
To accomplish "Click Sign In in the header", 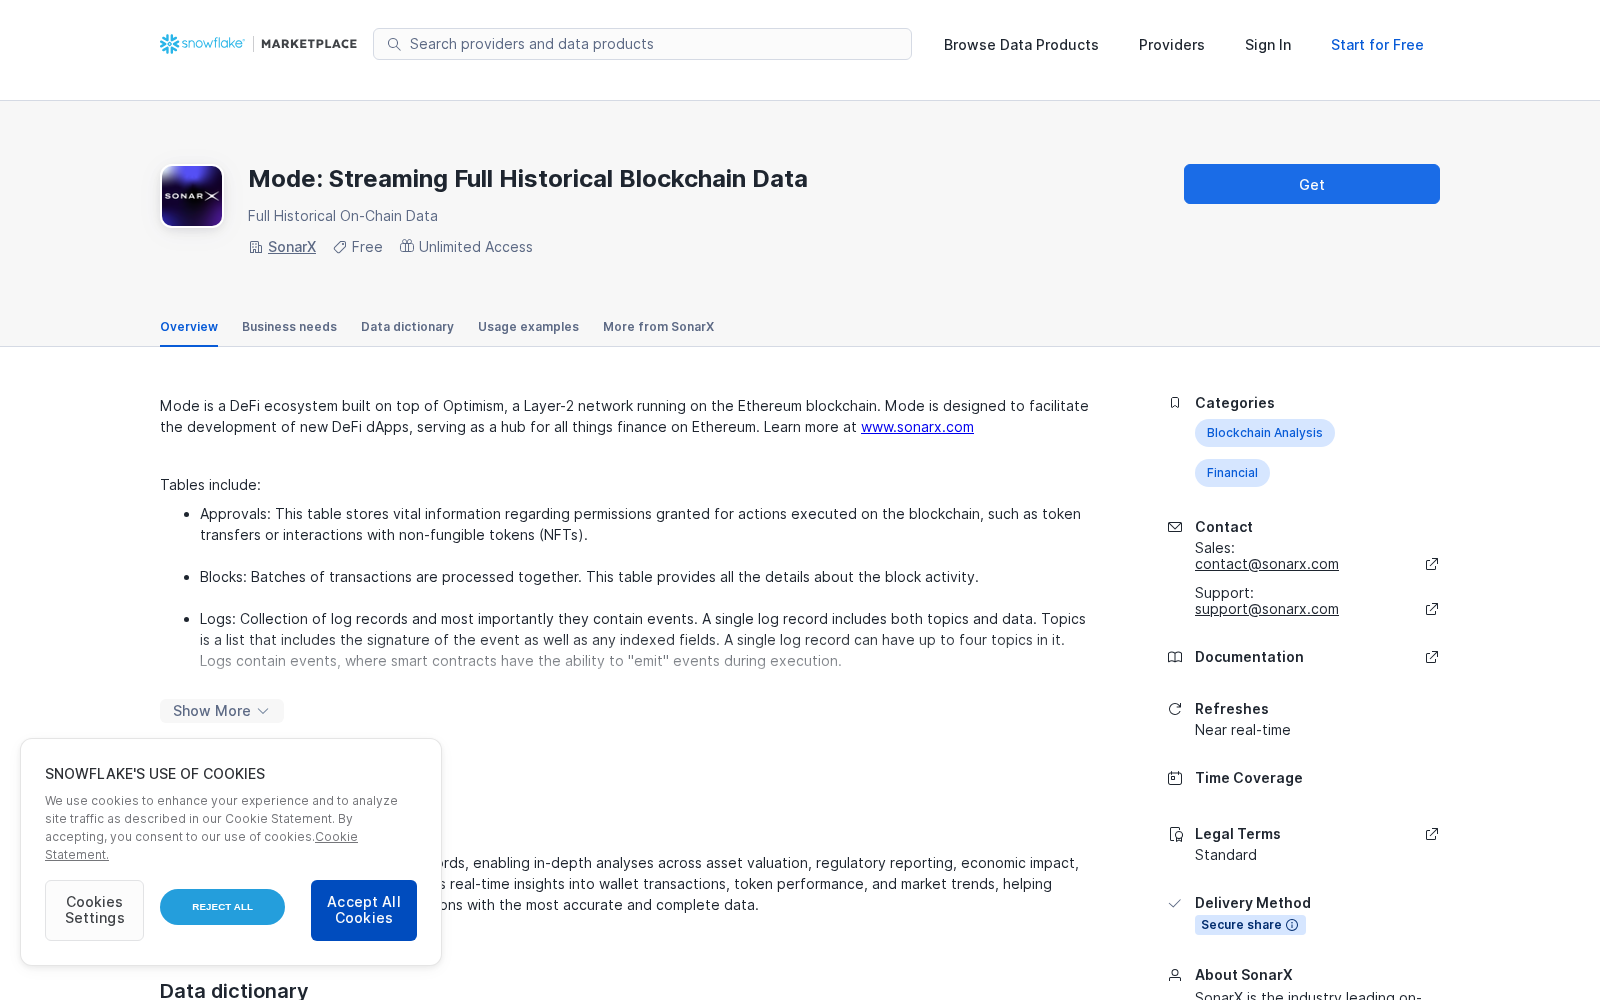I will pyautogui.click(x=1268, y=45).
